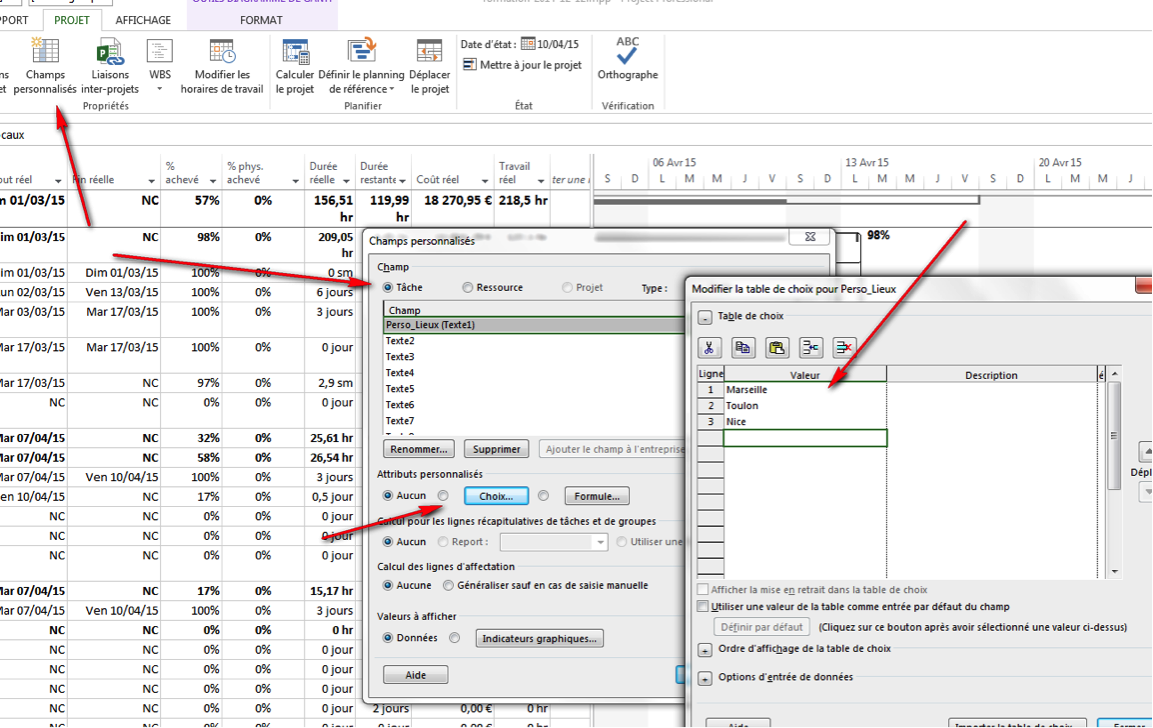Click the Formule... button
This screenshot has width=1153, height=728.
point(596,496)
